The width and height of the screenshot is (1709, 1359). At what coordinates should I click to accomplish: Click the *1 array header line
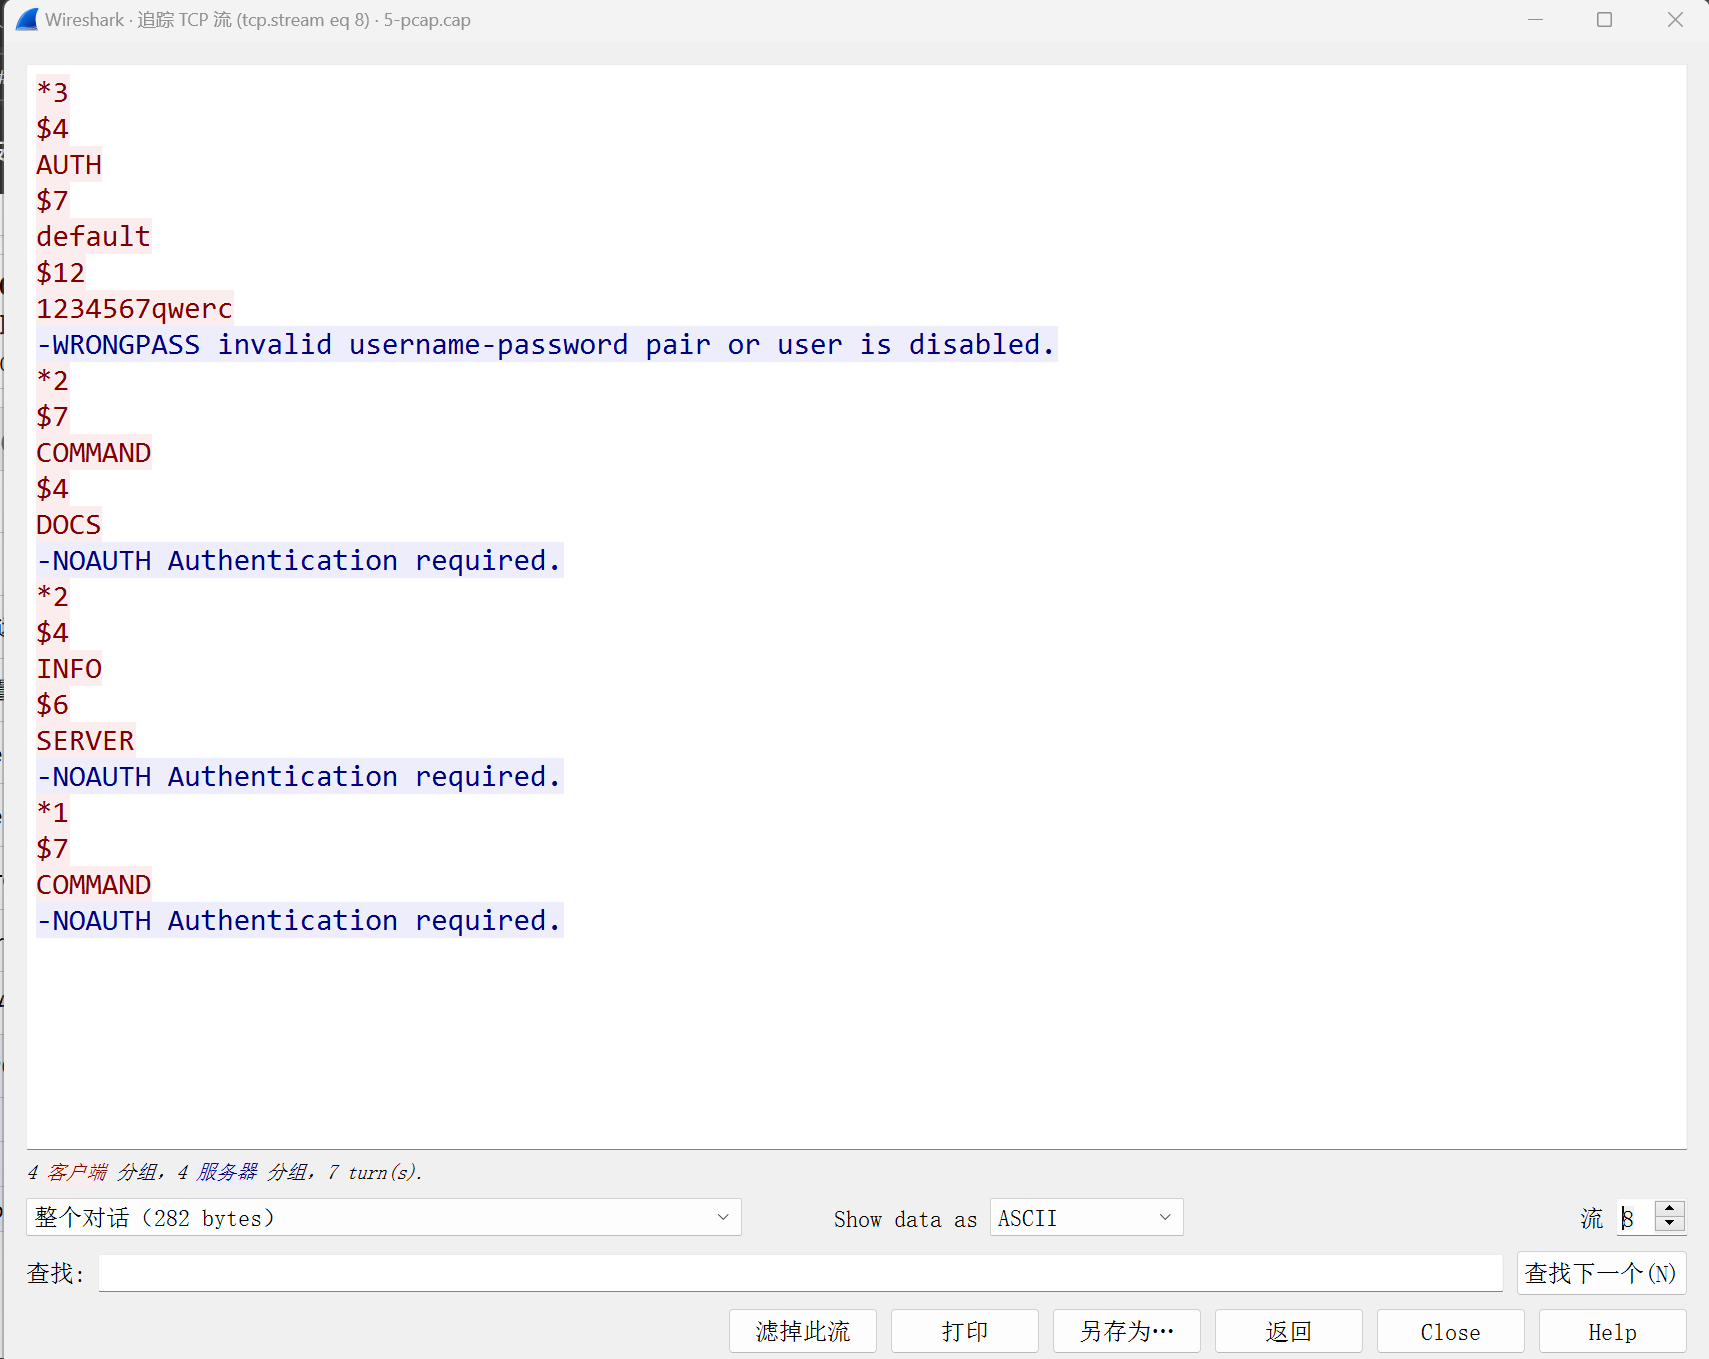pyautogui.click(x=52, y=813)
